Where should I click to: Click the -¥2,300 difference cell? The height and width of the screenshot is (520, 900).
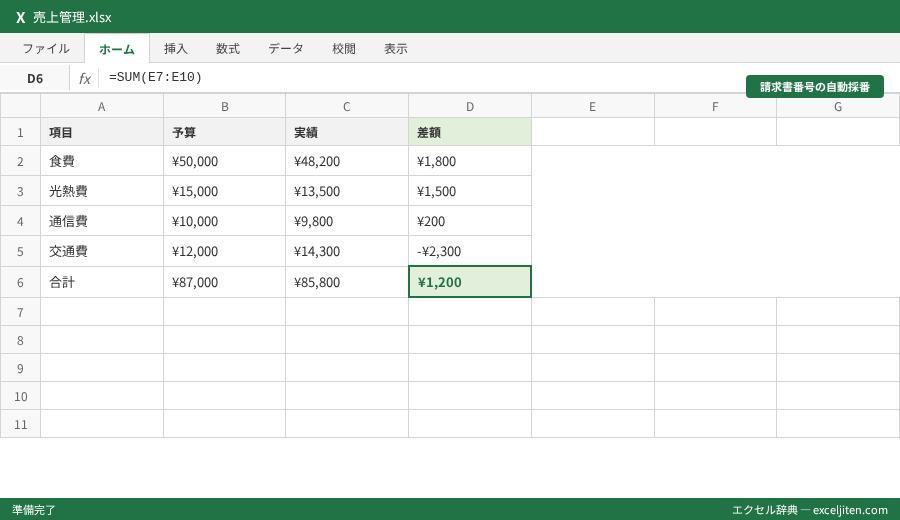[x=470, y=251]
